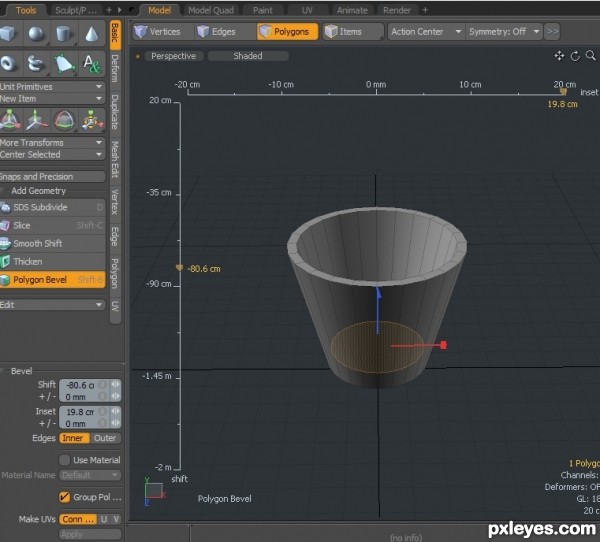Toggle Make UVs V option

(116, 519)
